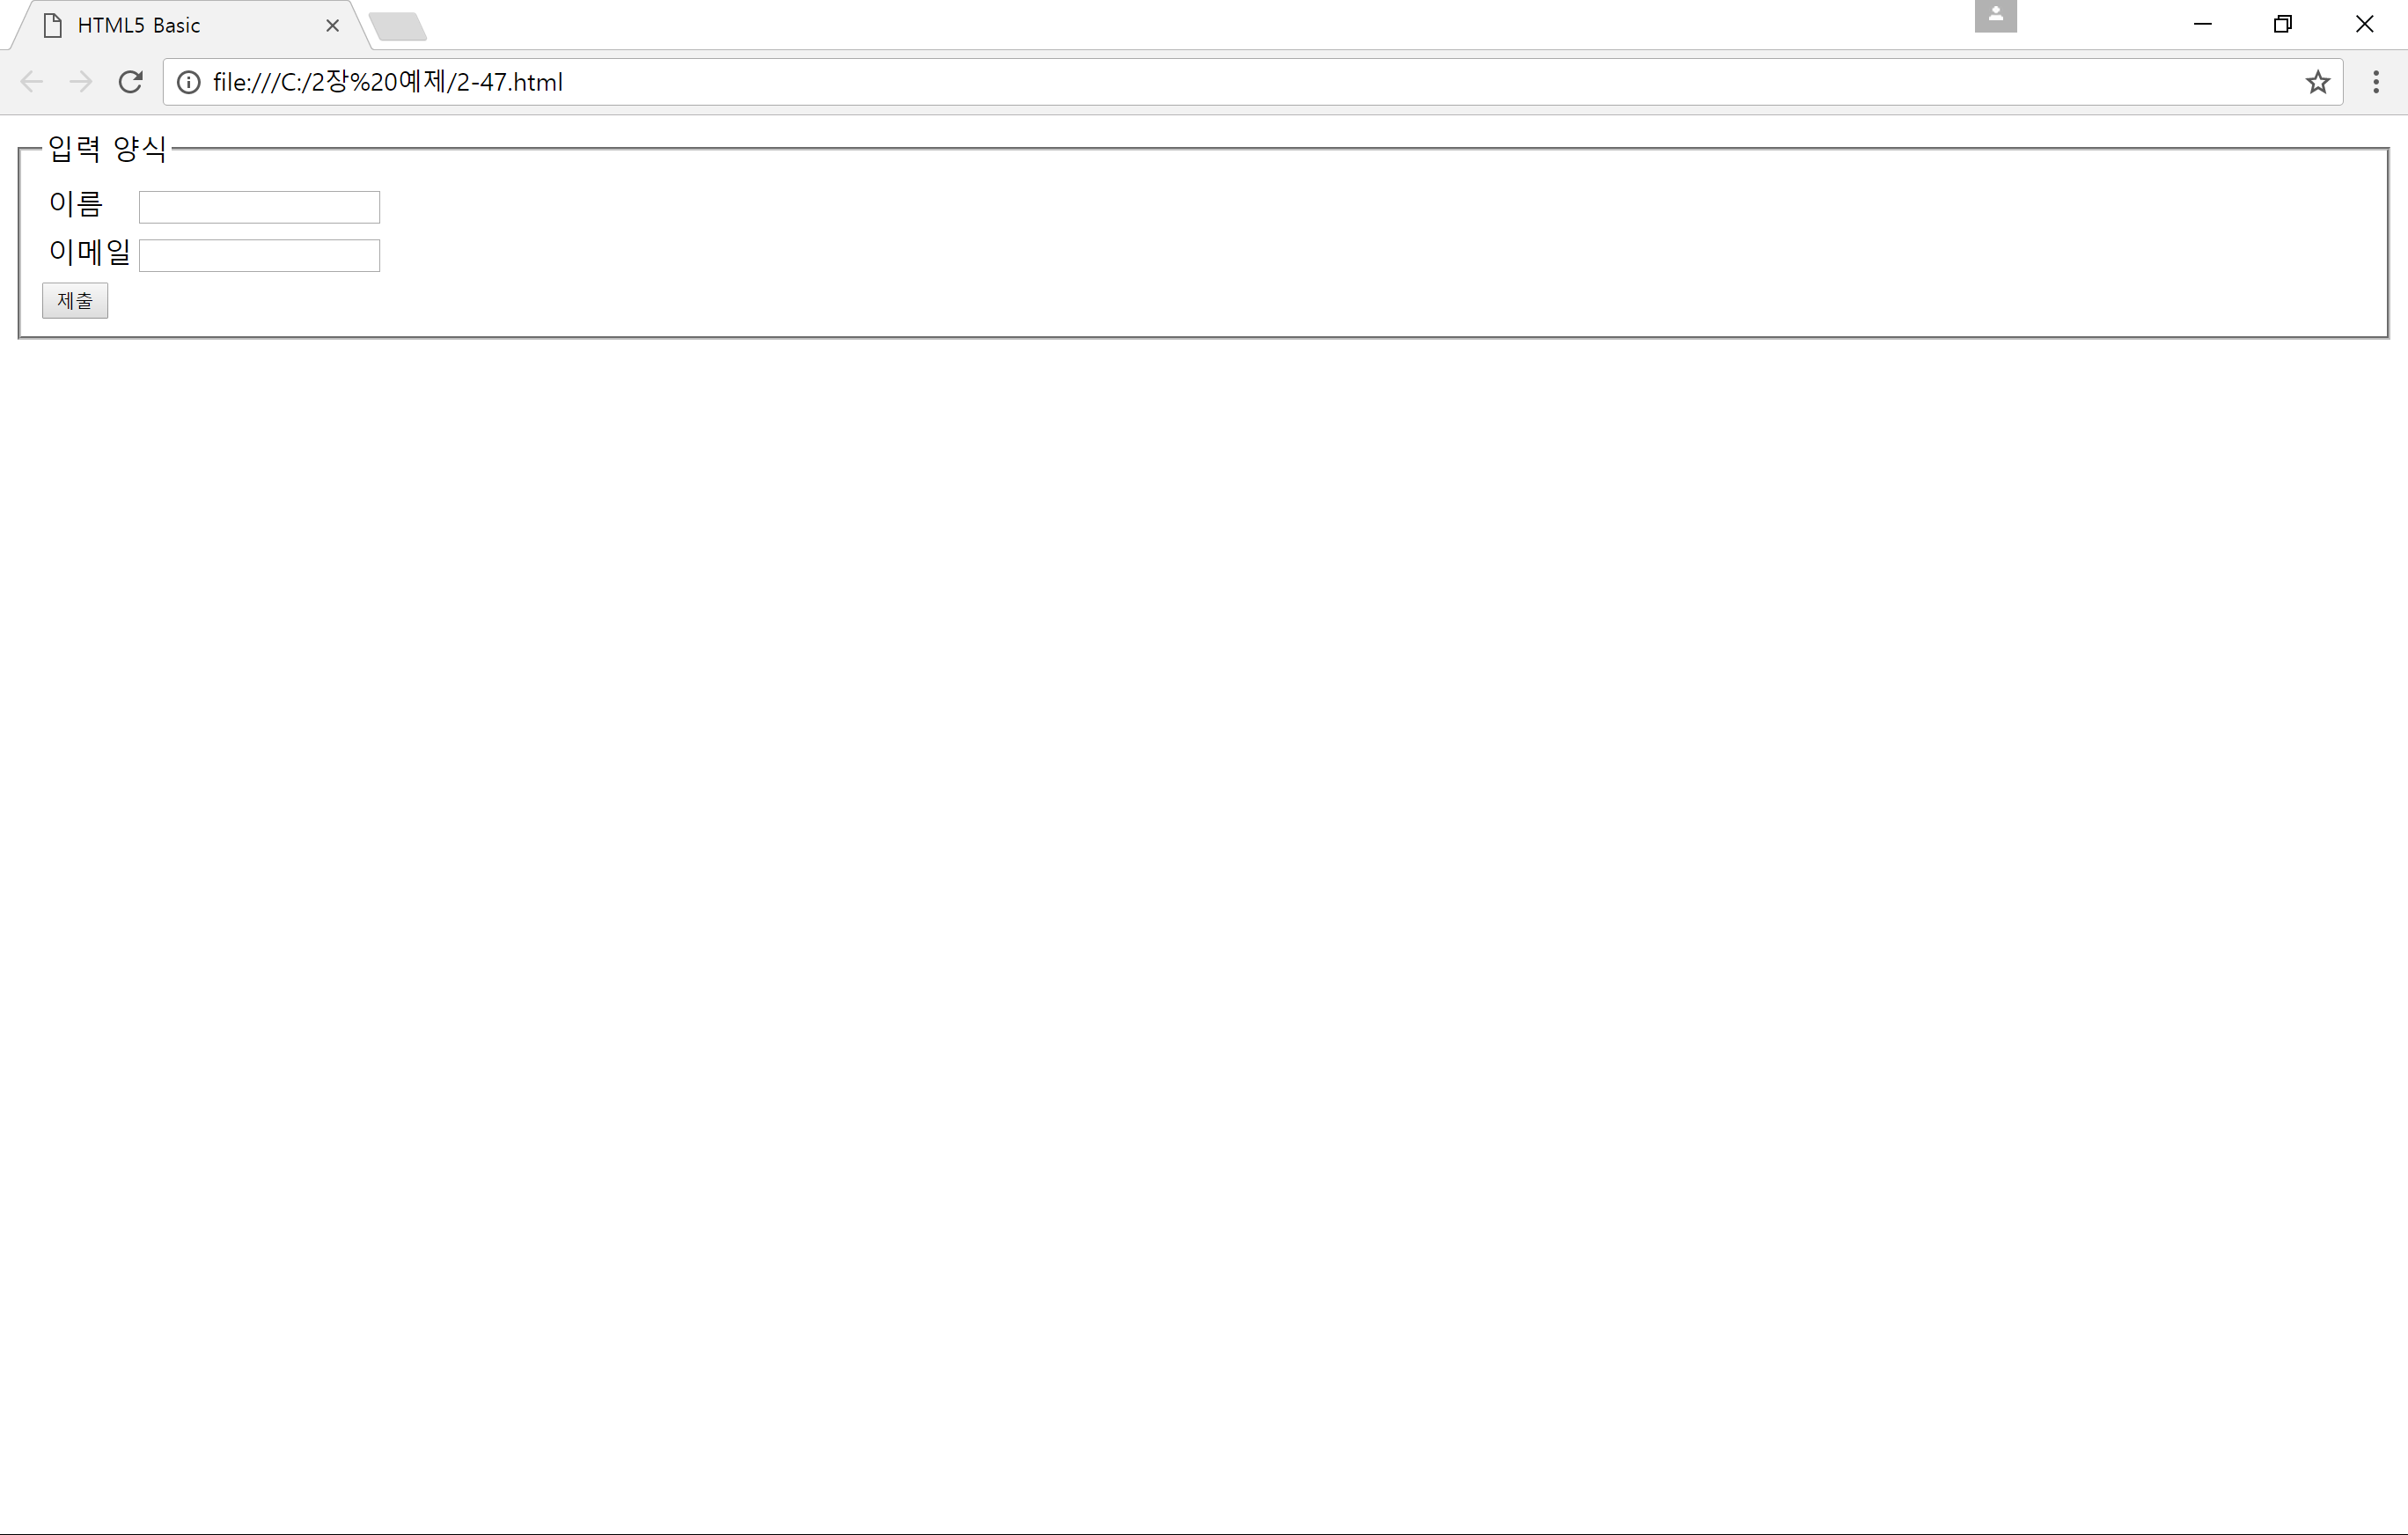
Task: Click the forward navigation arrow
Action: coord(81,82)
